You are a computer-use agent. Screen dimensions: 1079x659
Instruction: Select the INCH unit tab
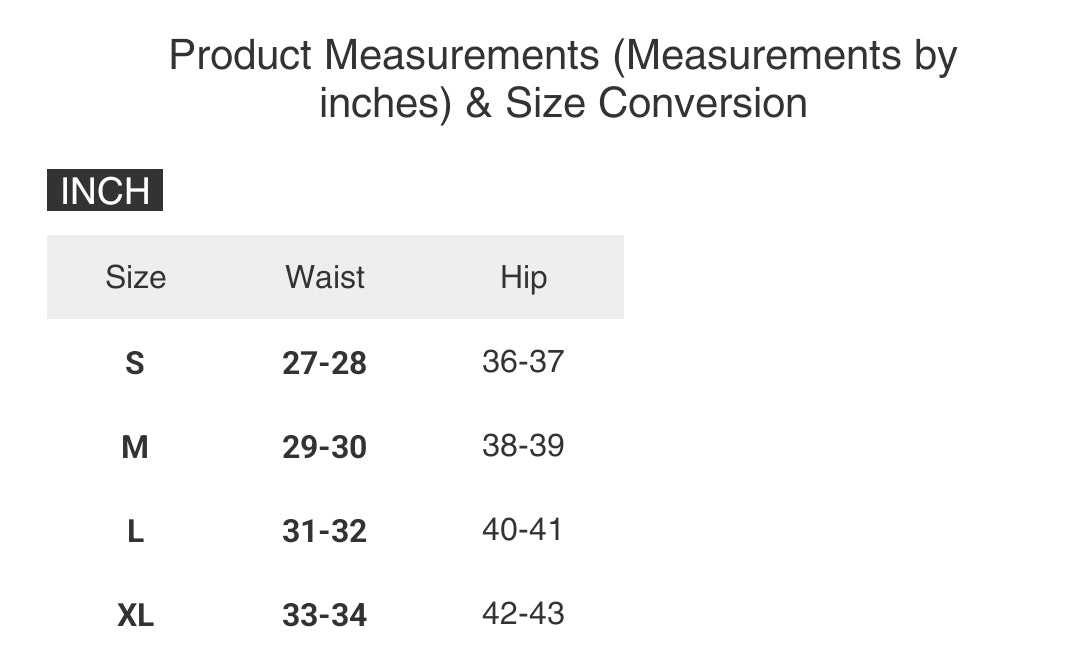click(x=105, y=190)
